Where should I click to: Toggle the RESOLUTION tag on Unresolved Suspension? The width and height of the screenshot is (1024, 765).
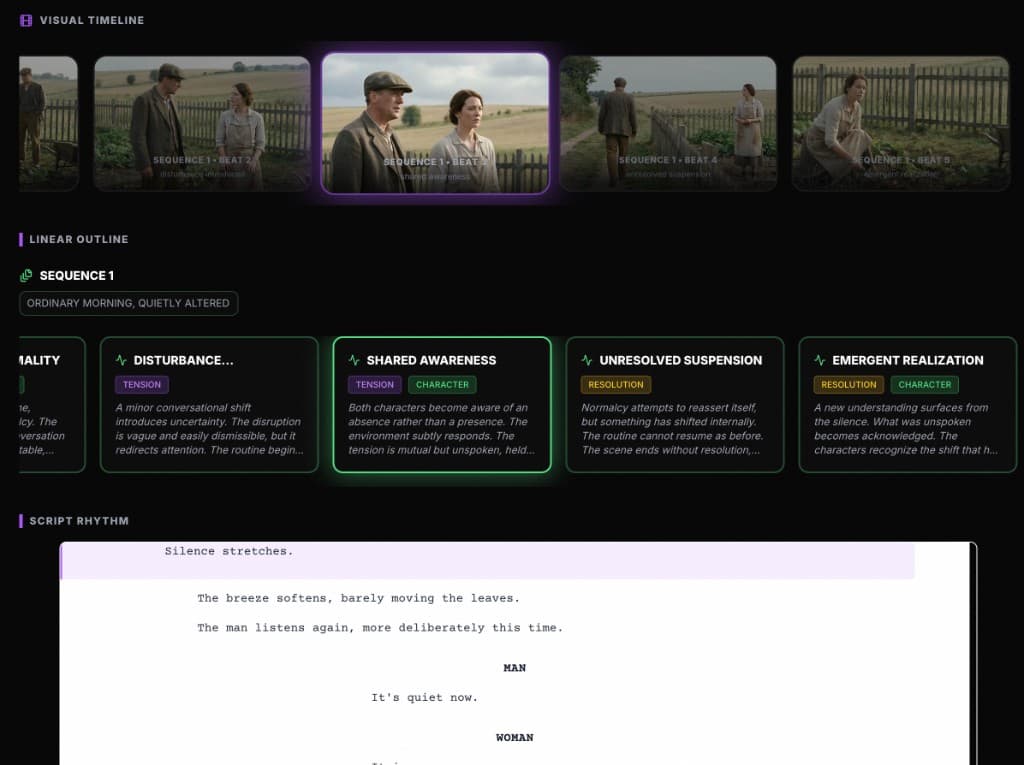(x=615, y=384)
